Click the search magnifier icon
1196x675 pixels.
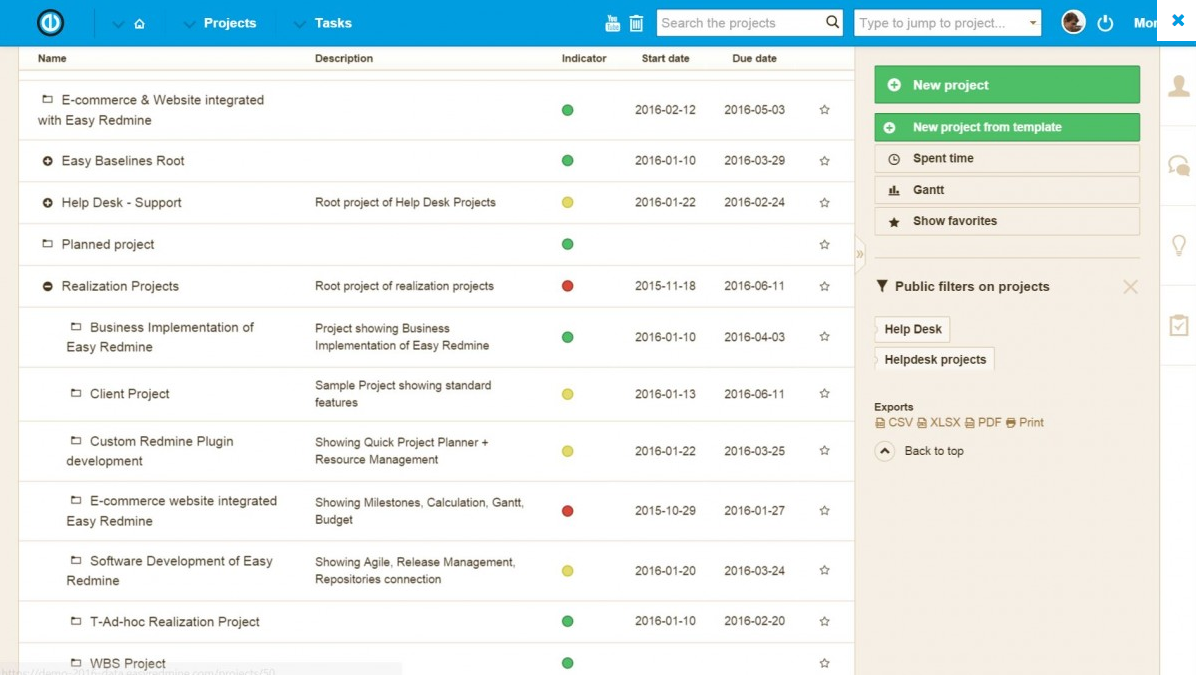832,22
